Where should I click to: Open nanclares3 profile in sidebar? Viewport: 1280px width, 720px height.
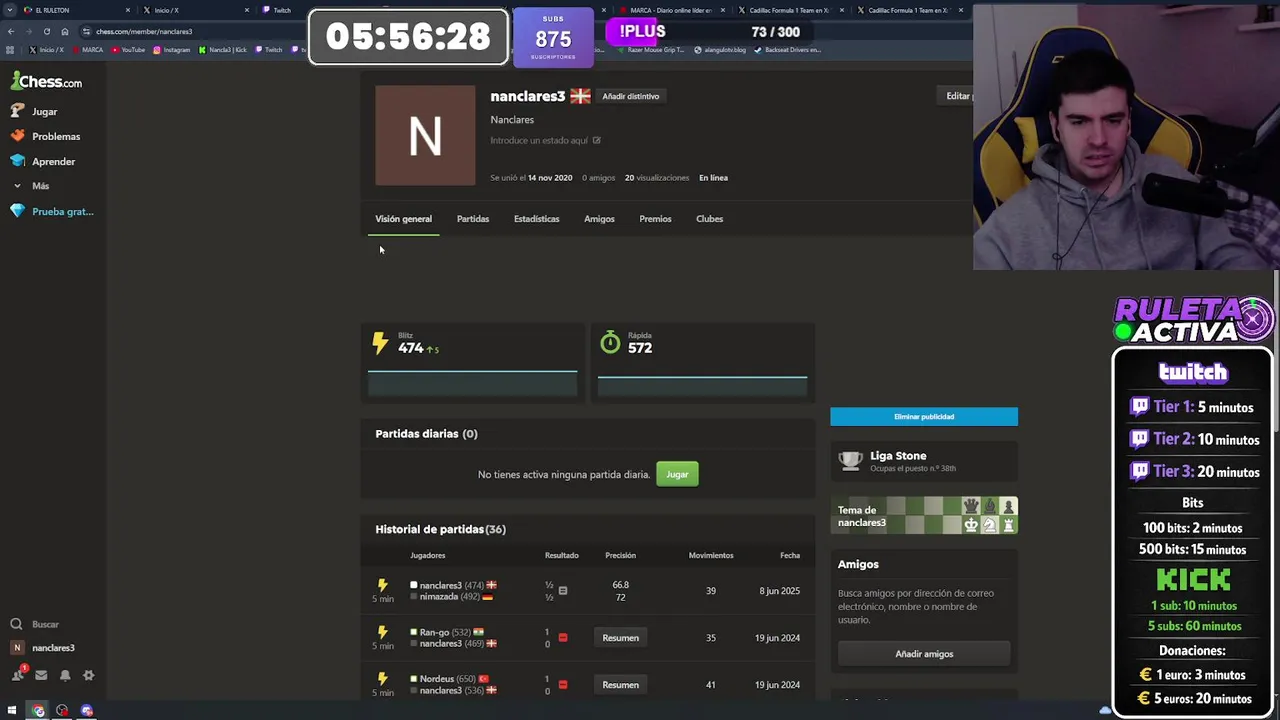(x=43, y=648)
